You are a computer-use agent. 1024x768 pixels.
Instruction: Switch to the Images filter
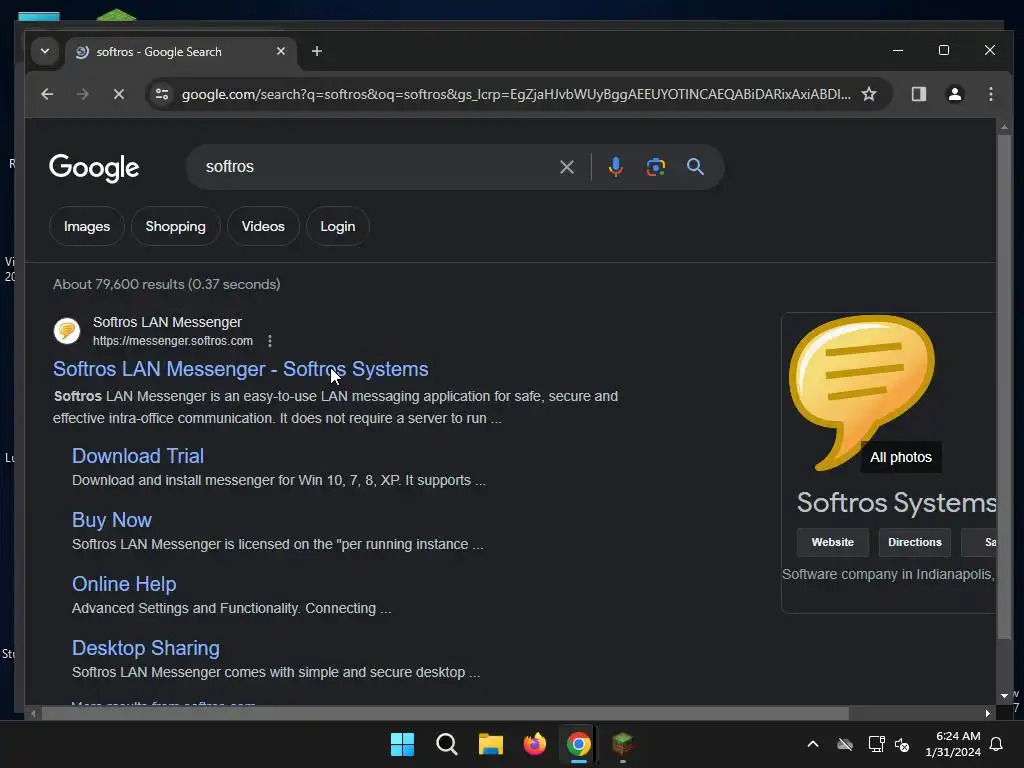point(87,226)
